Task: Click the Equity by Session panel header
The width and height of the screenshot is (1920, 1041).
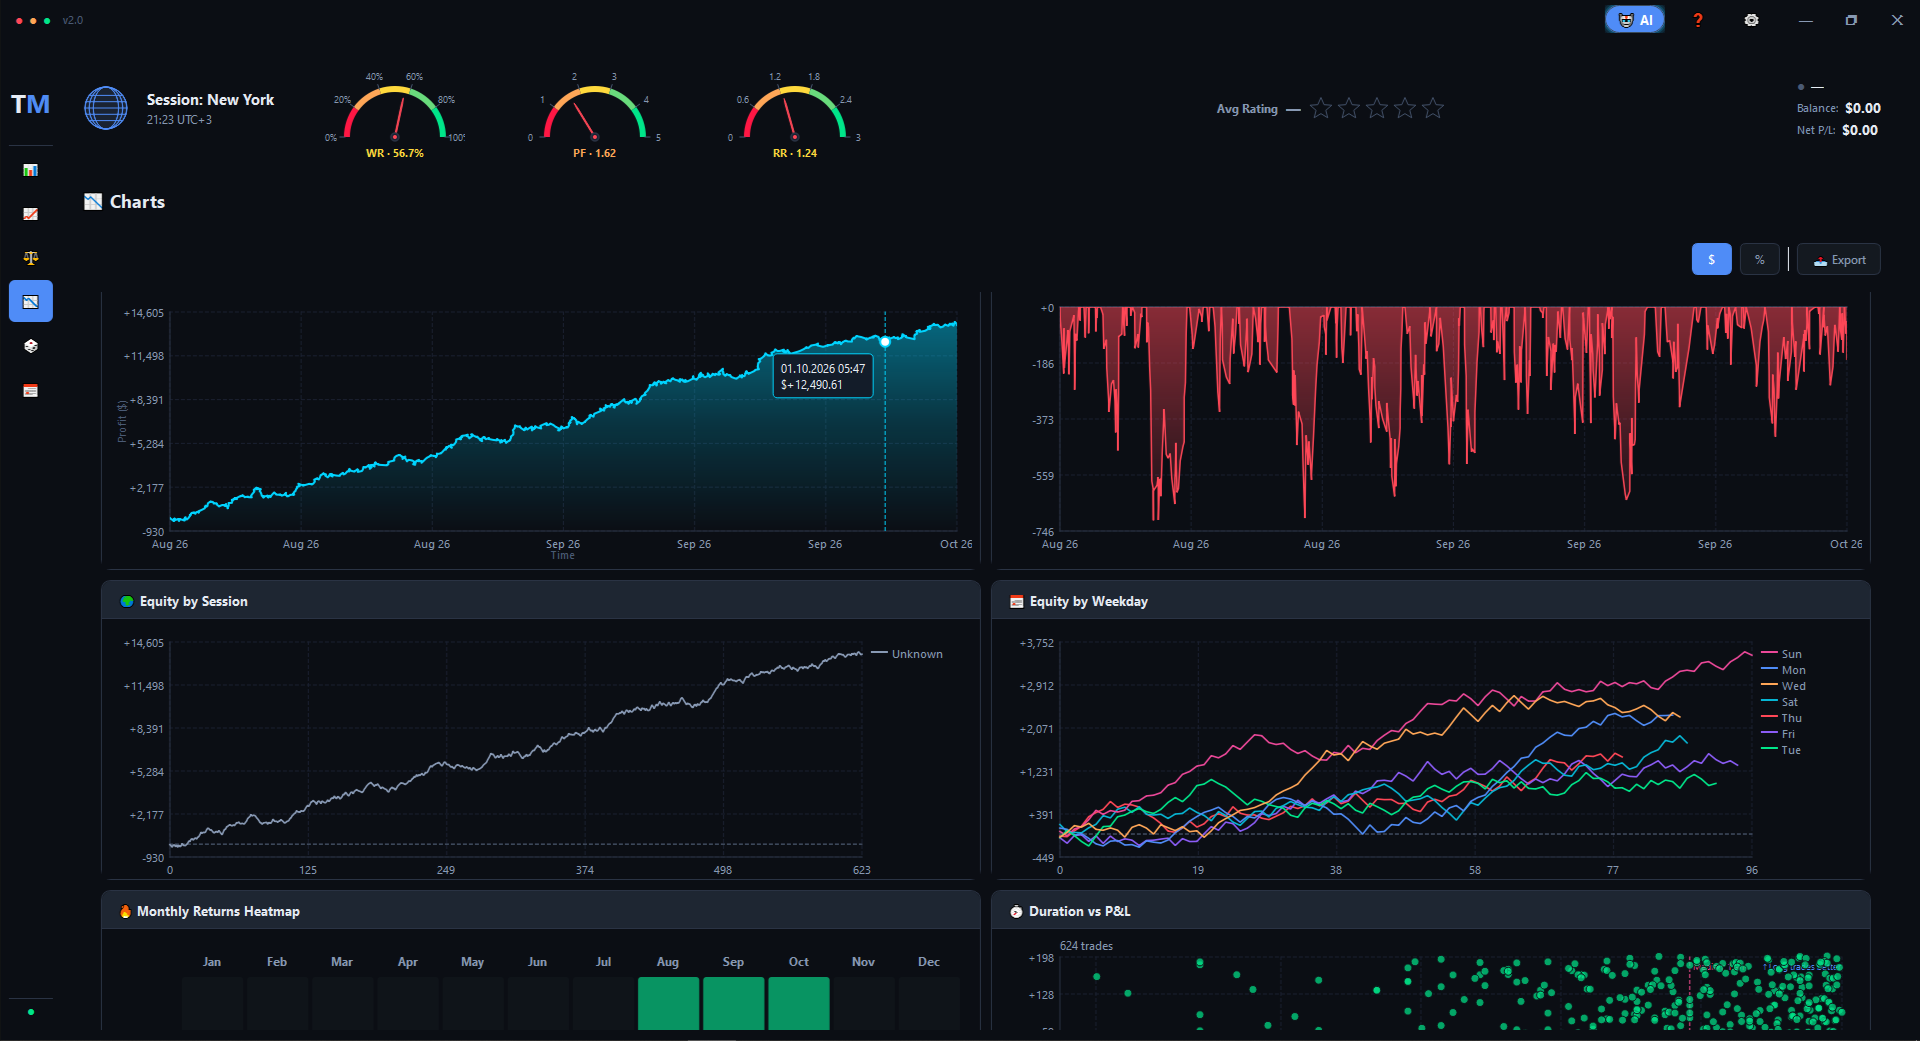Action: pos(540,601)
